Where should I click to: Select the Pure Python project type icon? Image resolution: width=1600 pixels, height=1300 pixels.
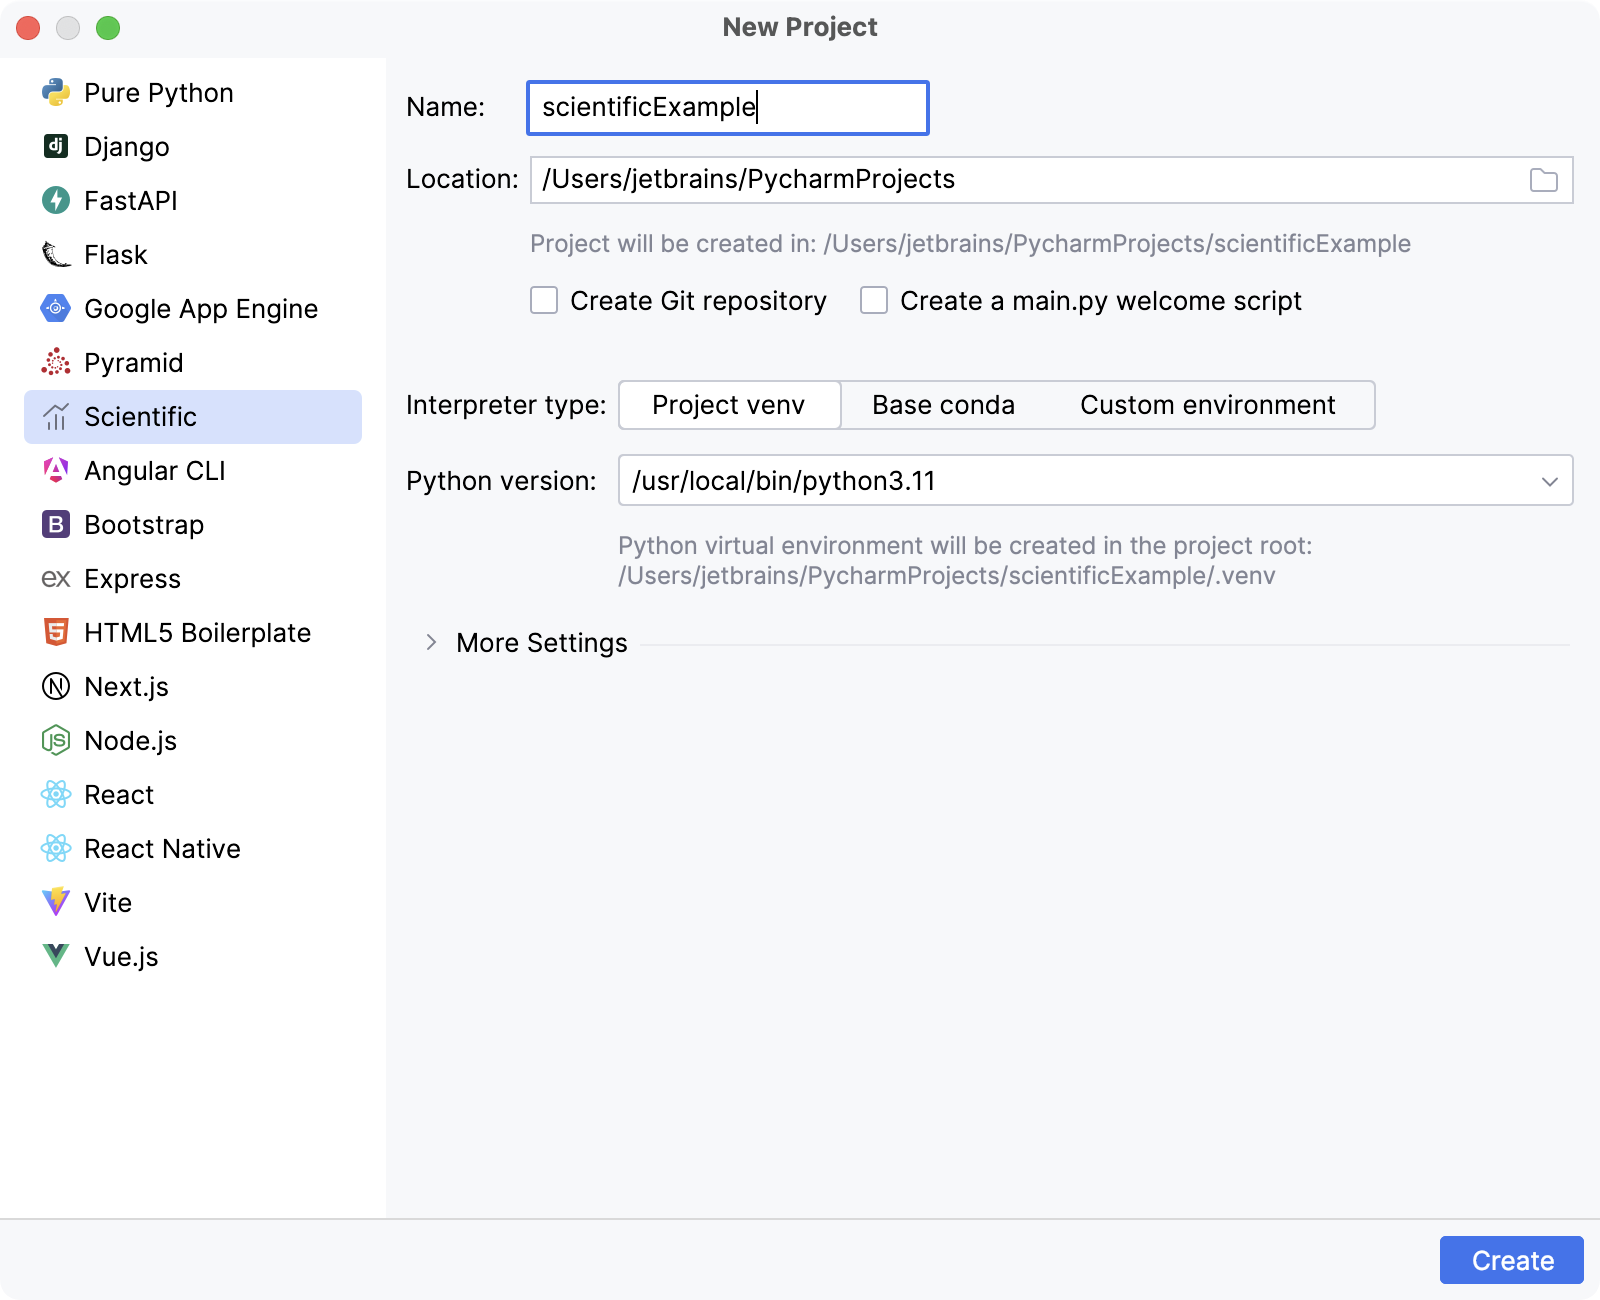pos(57,92)
